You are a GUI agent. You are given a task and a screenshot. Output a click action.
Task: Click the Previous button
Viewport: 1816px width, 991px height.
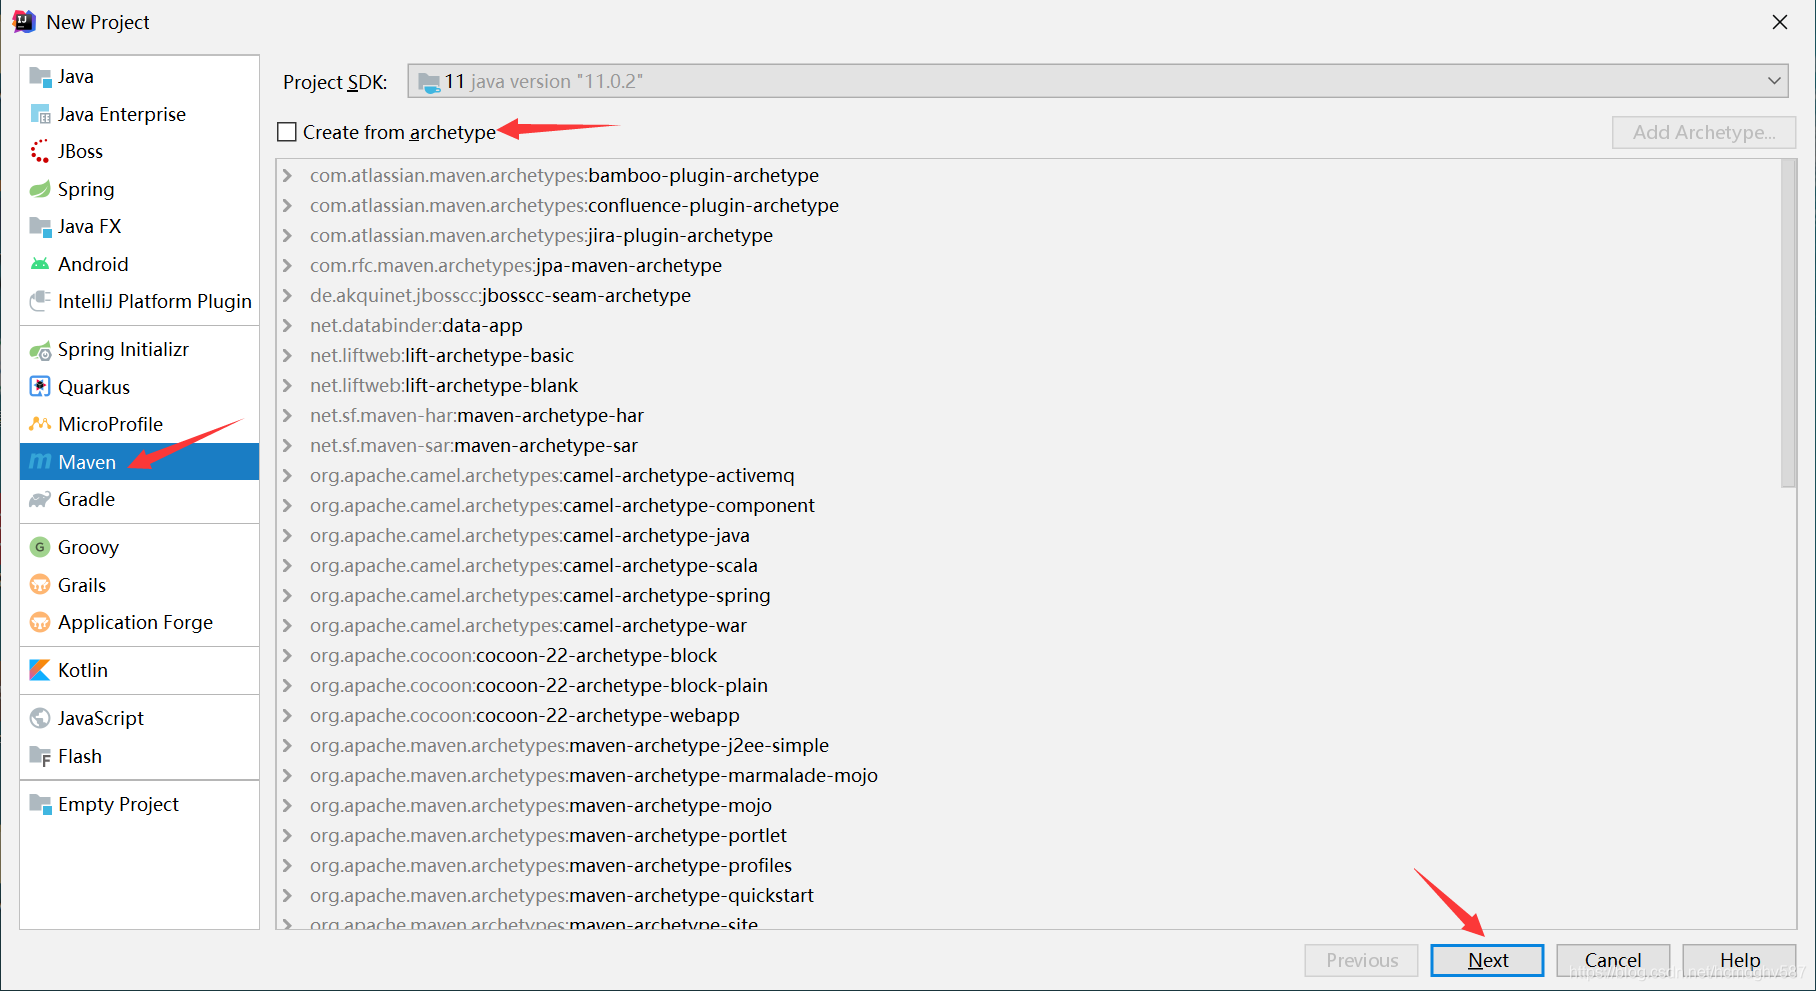1361,960
